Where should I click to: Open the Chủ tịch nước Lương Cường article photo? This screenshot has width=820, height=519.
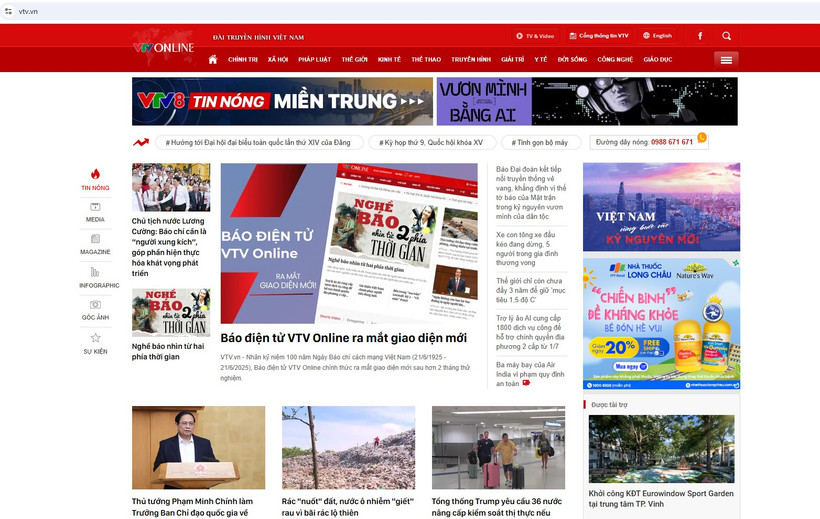pyautogui.click(x=171, y=187)
